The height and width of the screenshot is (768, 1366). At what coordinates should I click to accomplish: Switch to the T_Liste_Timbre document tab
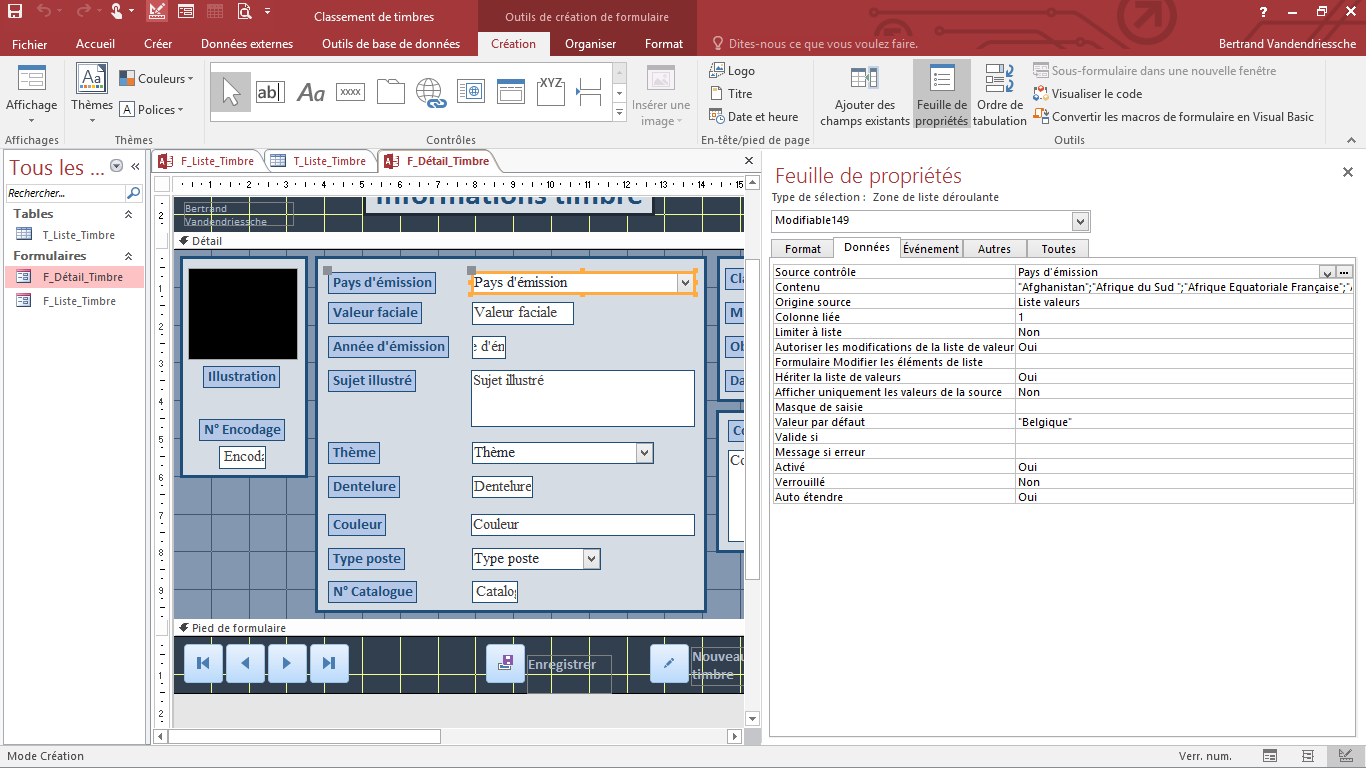click(320, 161)
